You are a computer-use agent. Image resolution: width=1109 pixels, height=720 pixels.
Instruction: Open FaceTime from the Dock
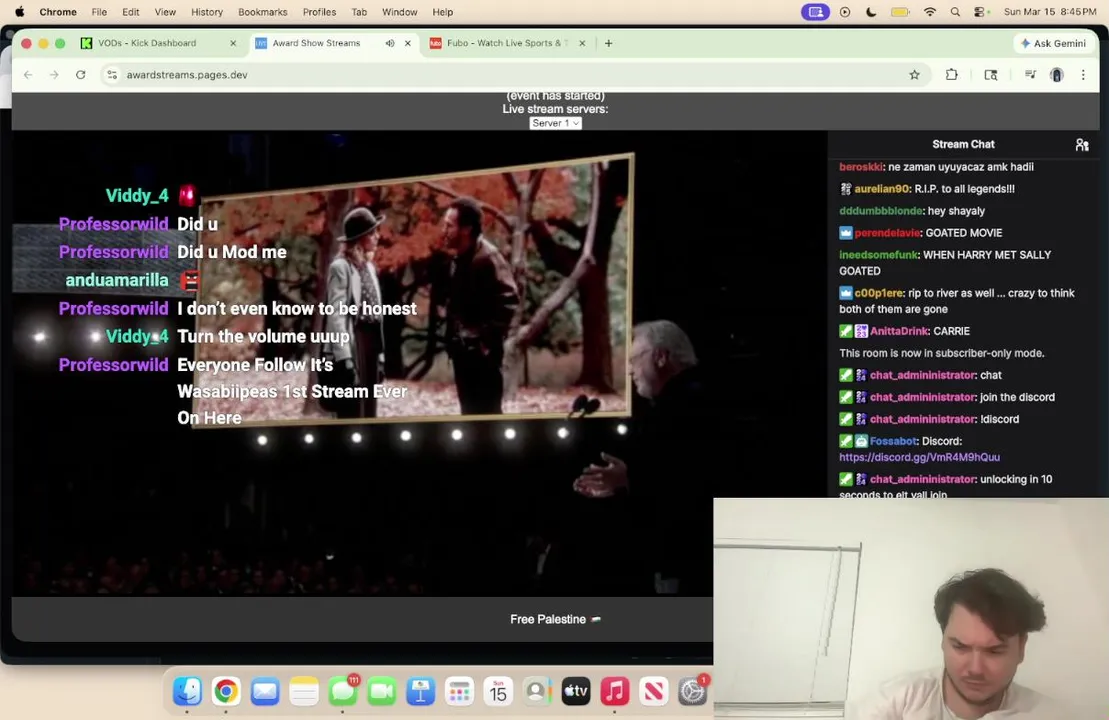pyautogui.click(x=382, y=691)
